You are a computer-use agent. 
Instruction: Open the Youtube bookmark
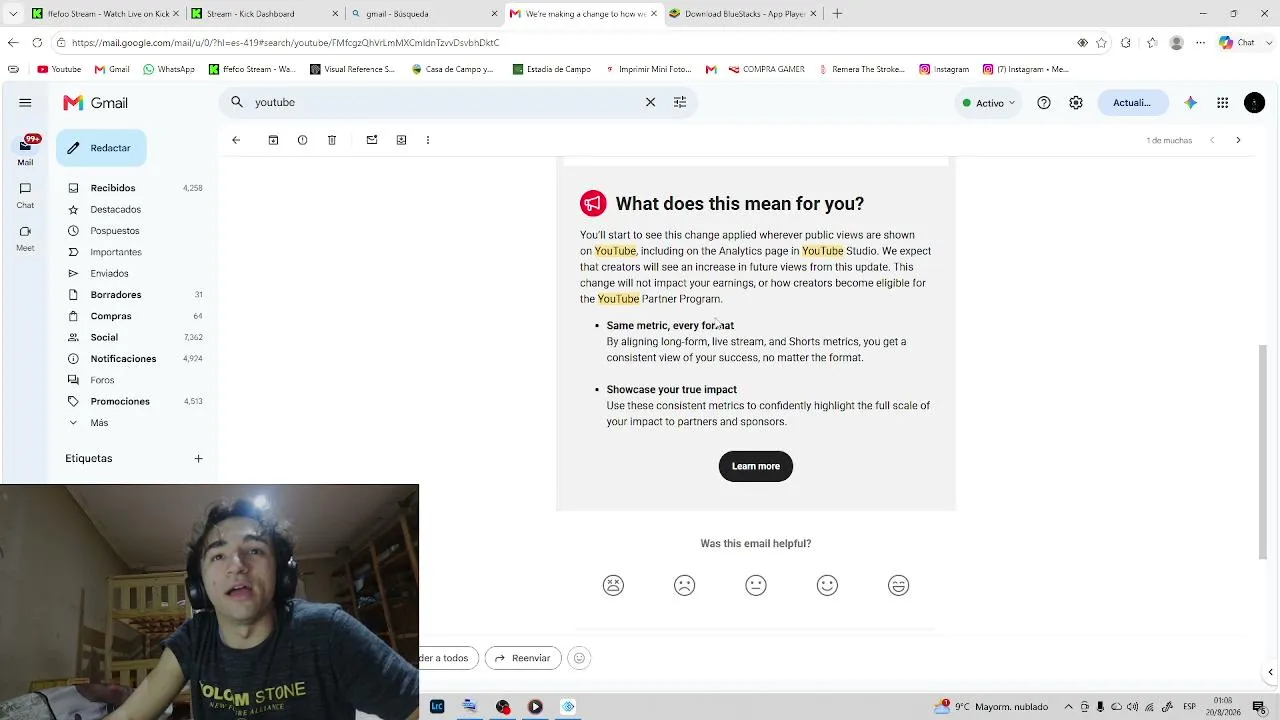click(59, 69)
